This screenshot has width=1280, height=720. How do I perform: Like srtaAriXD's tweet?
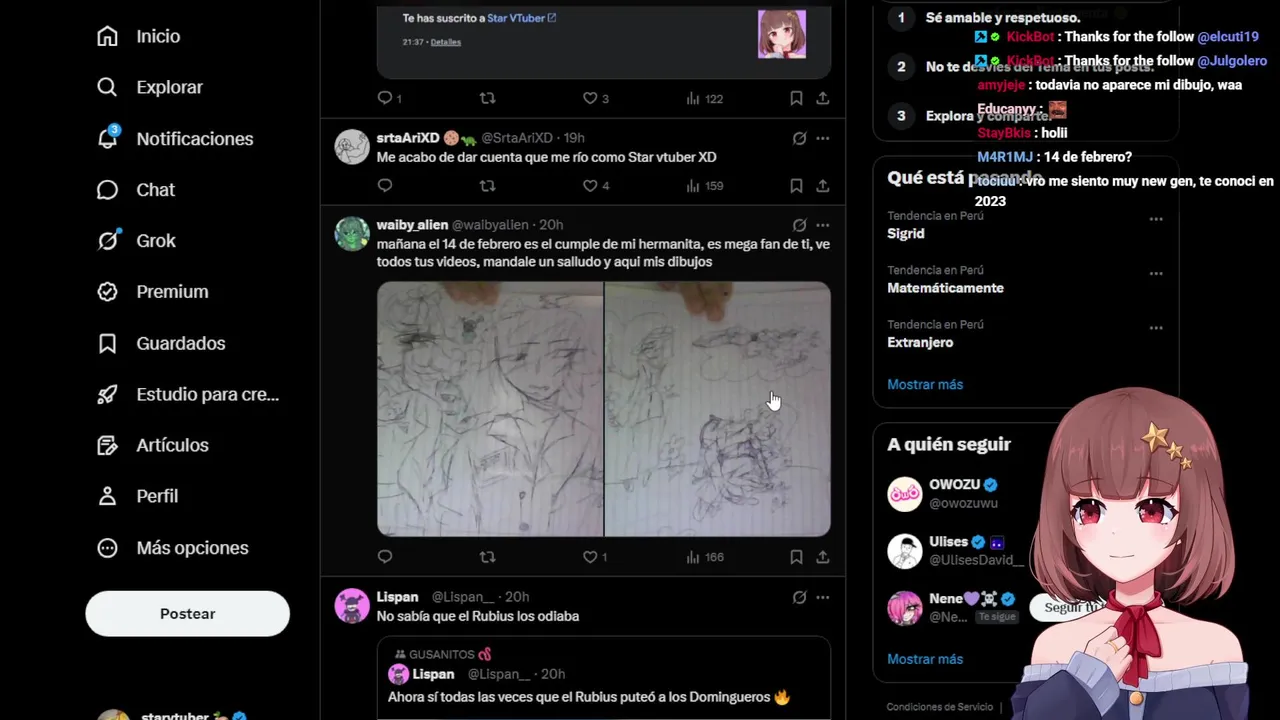tap(590, 186)
